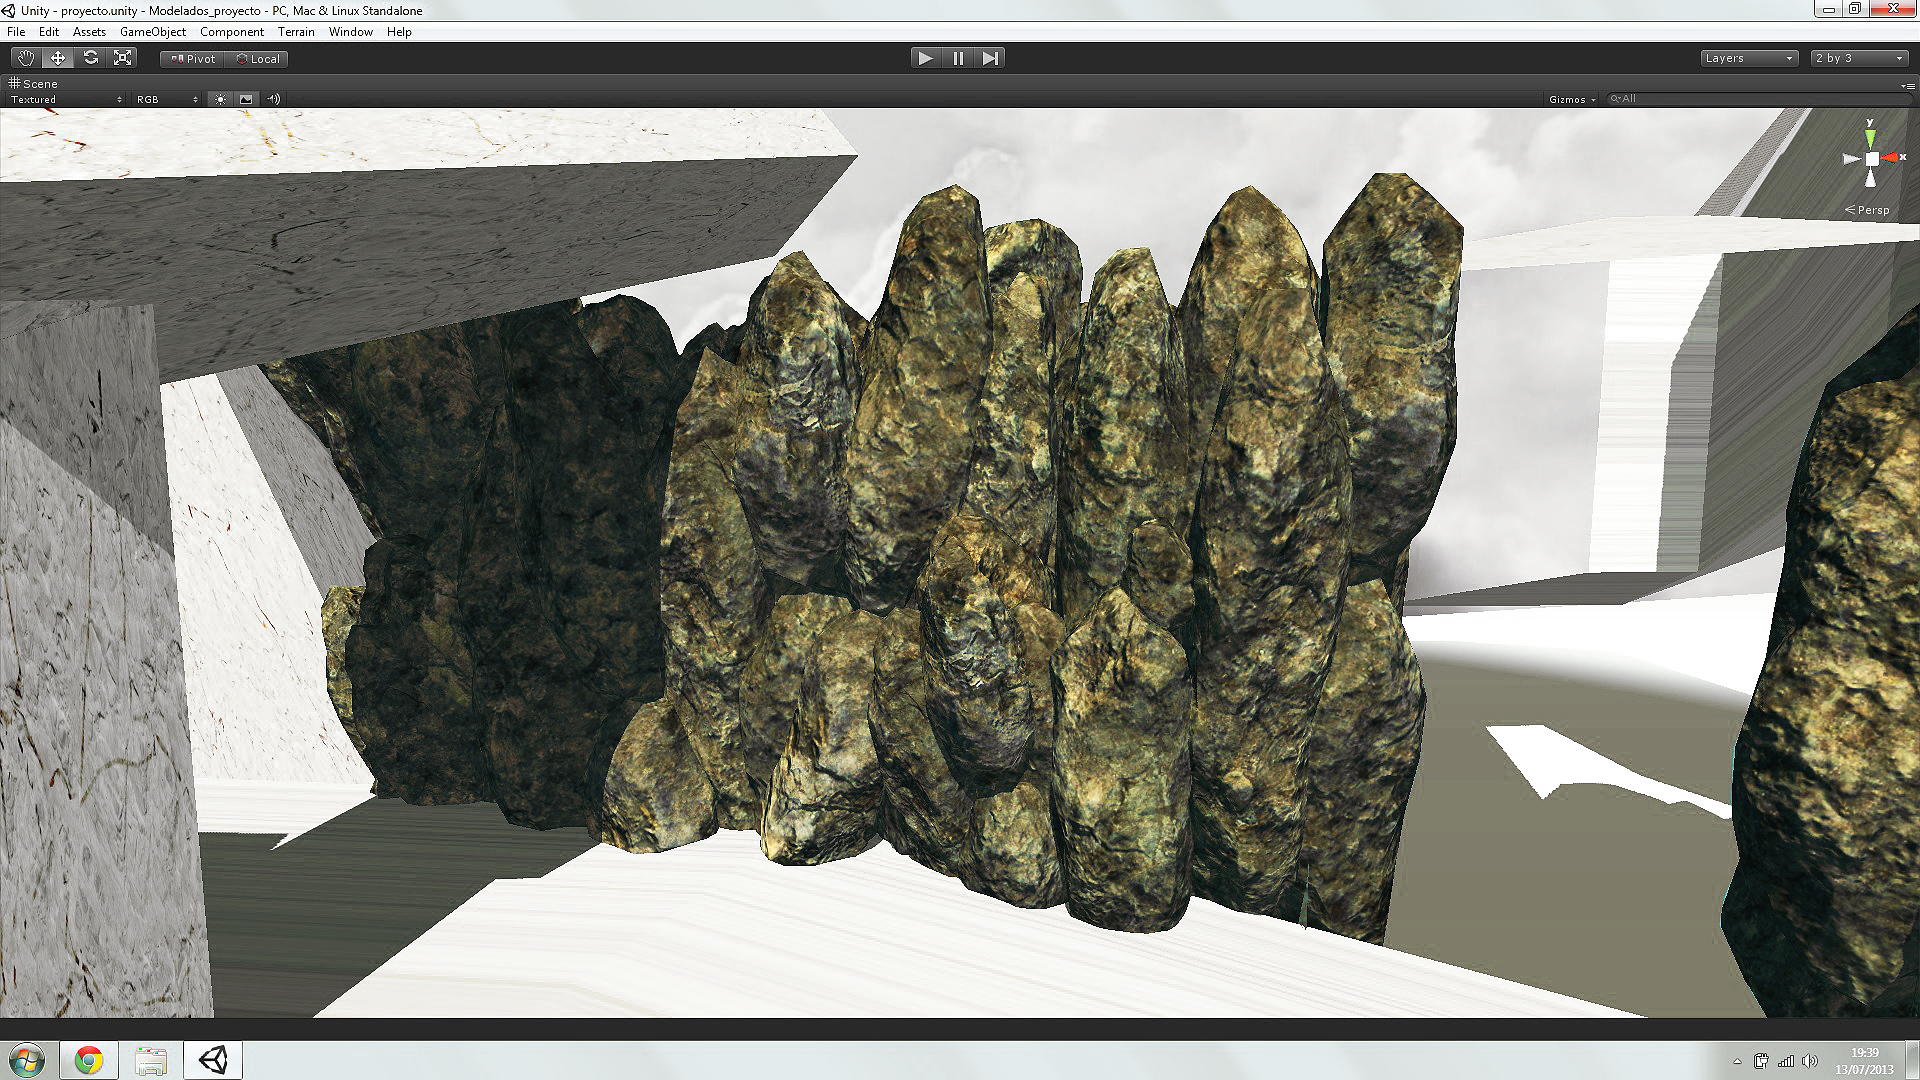Open the 2 by 3 layout dropdown
1920x1080 pixels.
pos(1859,58)
